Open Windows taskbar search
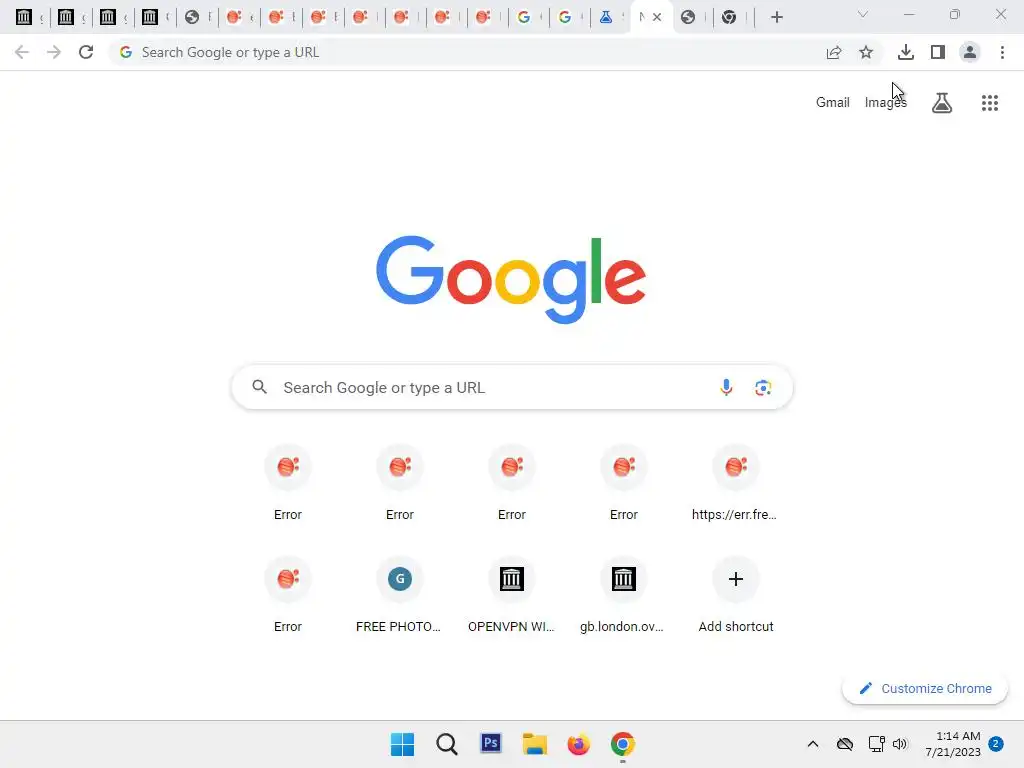Screen dimensions: 1024x768 tap(447, 744)
